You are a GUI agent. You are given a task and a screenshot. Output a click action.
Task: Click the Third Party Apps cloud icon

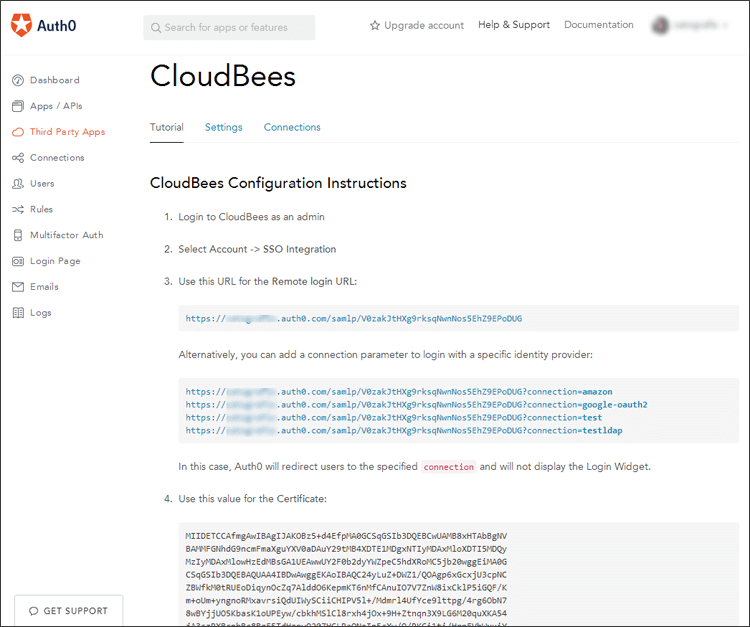coord(18,132)
